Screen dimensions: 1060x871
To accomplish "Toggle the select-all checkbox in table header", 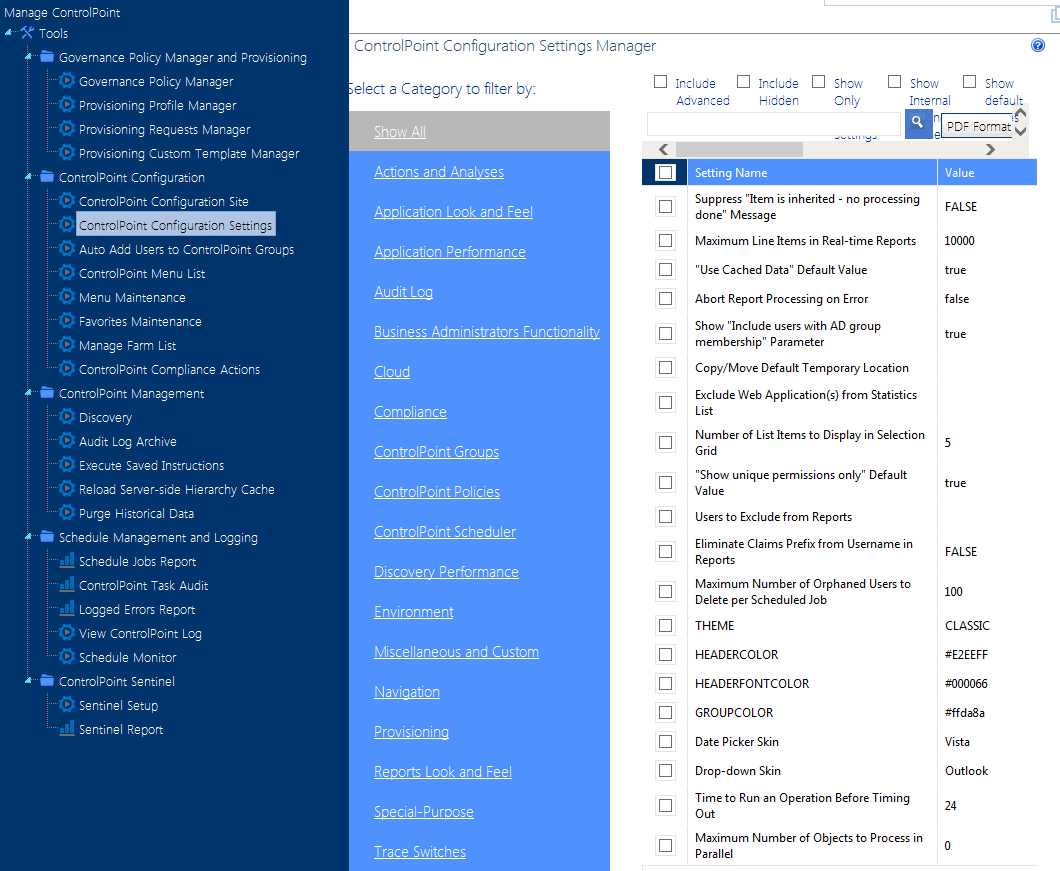I will point(663,172).
